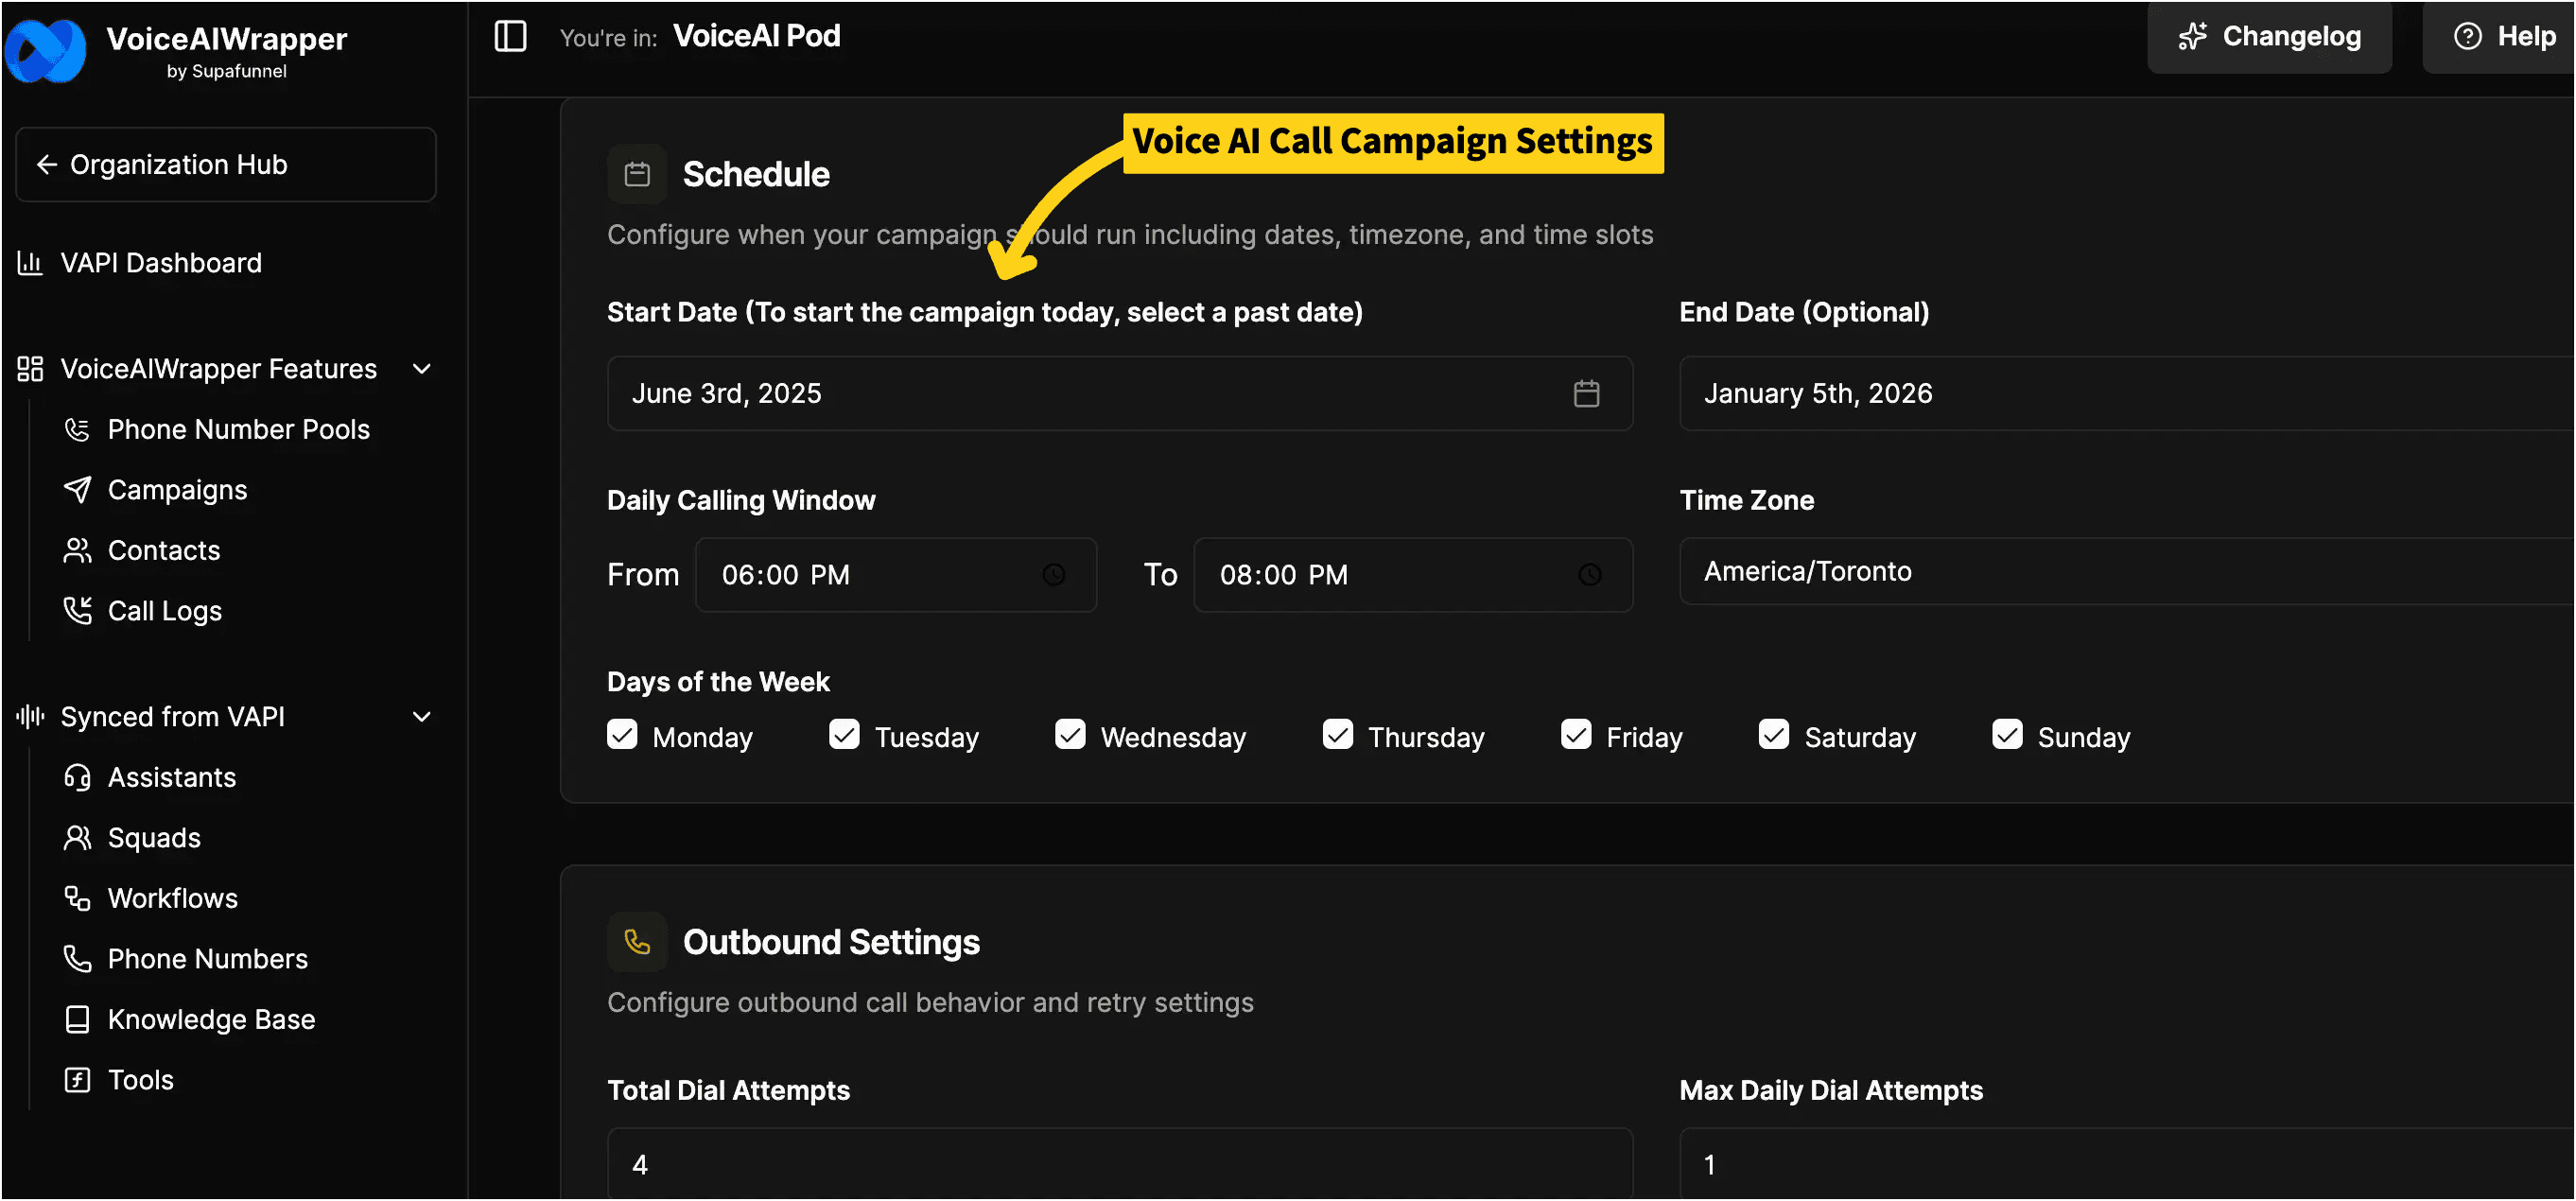2576x1201 pixels.
Task: Go to the VAPI Dashboard
Action: (161, 262)
